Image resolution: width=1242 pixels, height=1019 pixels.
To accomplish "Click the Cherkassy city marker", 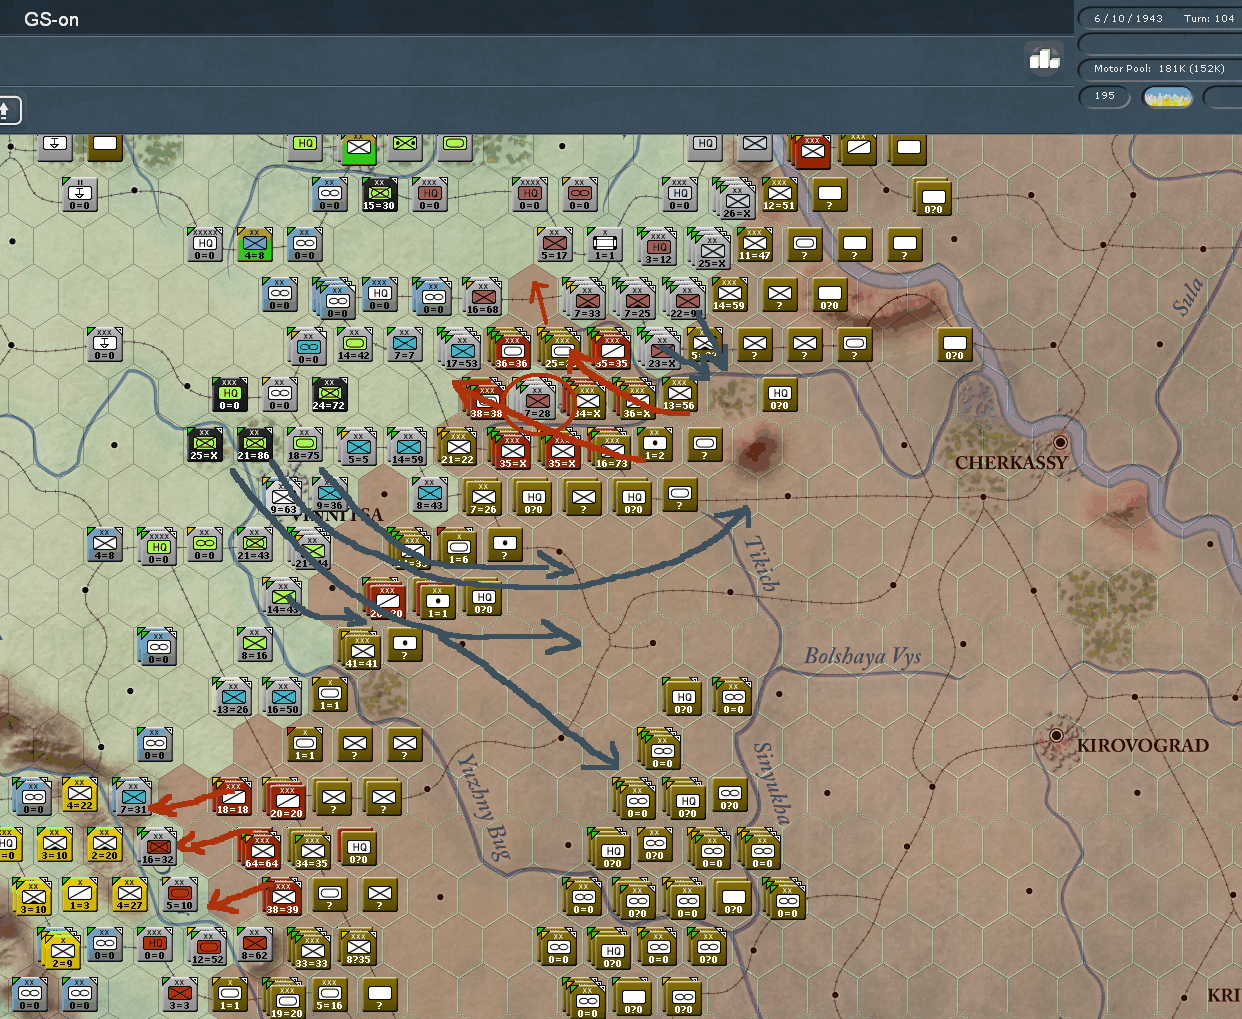I will click(1060, 442).
